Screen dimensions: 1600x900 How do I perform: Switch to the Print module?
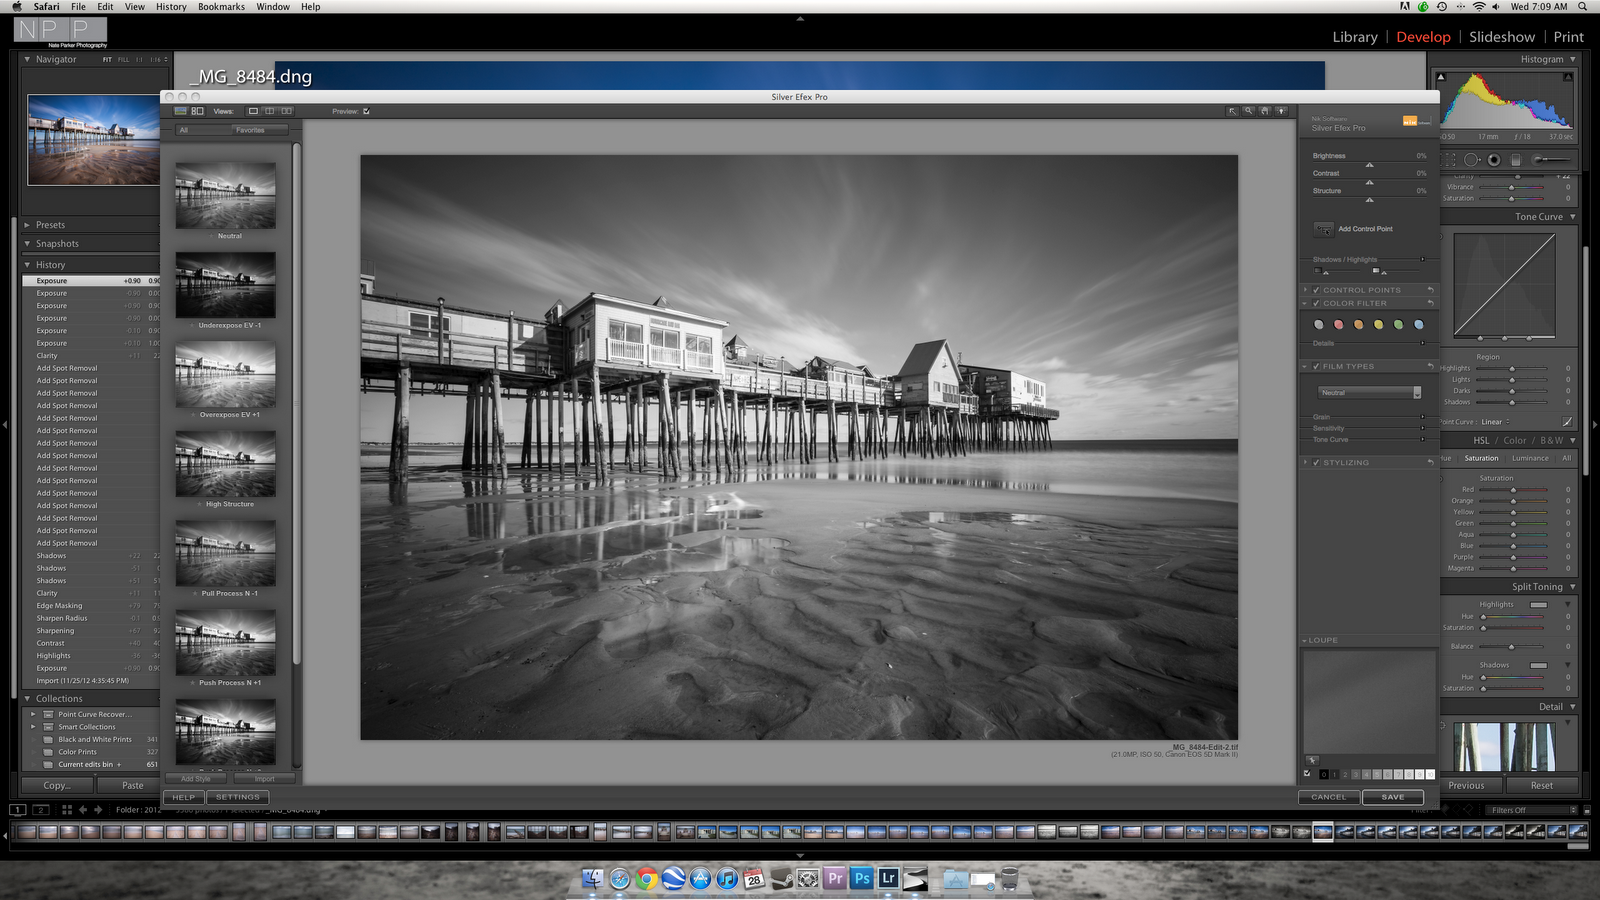[x=1568, y=37]
